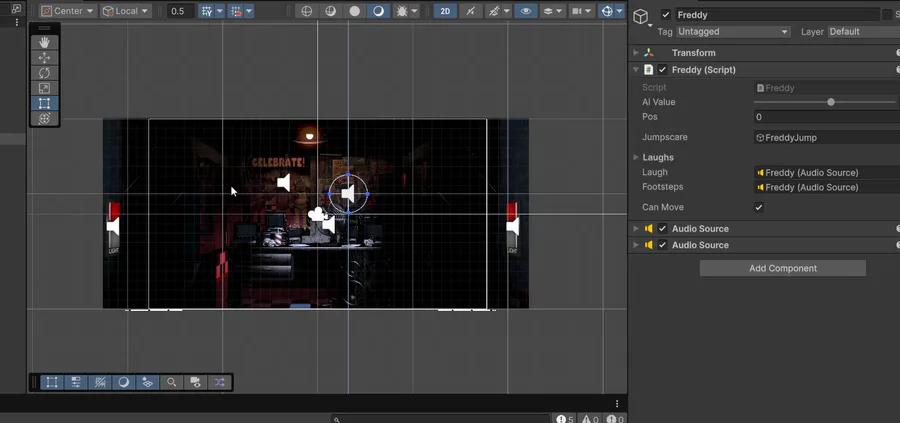Viewport: 900px width, 423px height.
Task: Open the Local handle rotation dropdown
Action: (x=126, y=11)
